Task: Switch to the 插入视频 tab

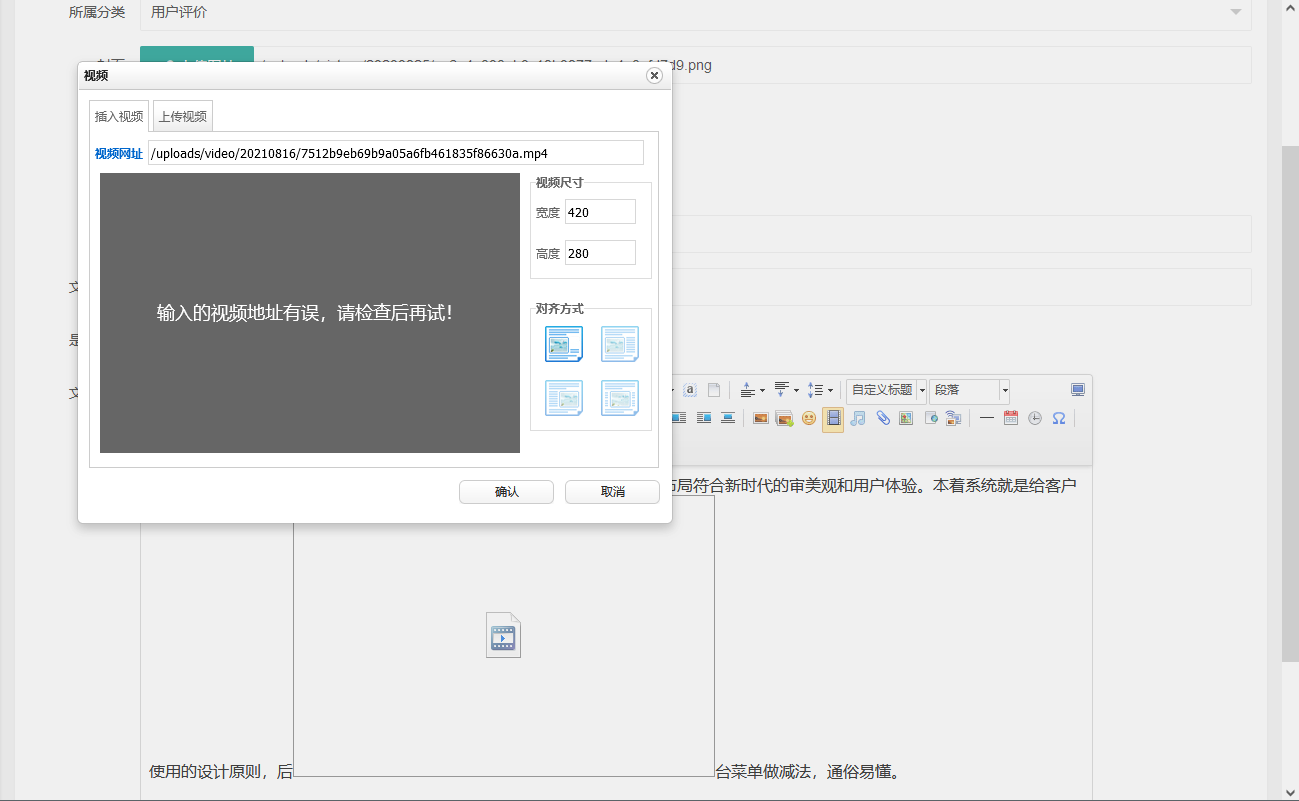Action: 119,116
